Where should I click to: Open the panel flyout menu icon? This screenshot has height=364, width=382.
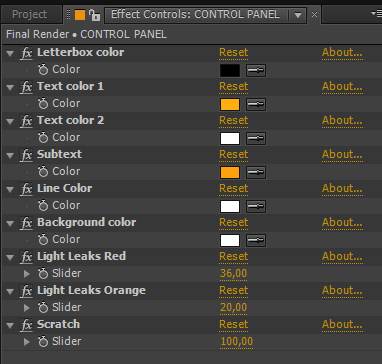pyautogui.click(x=376, y=14)
